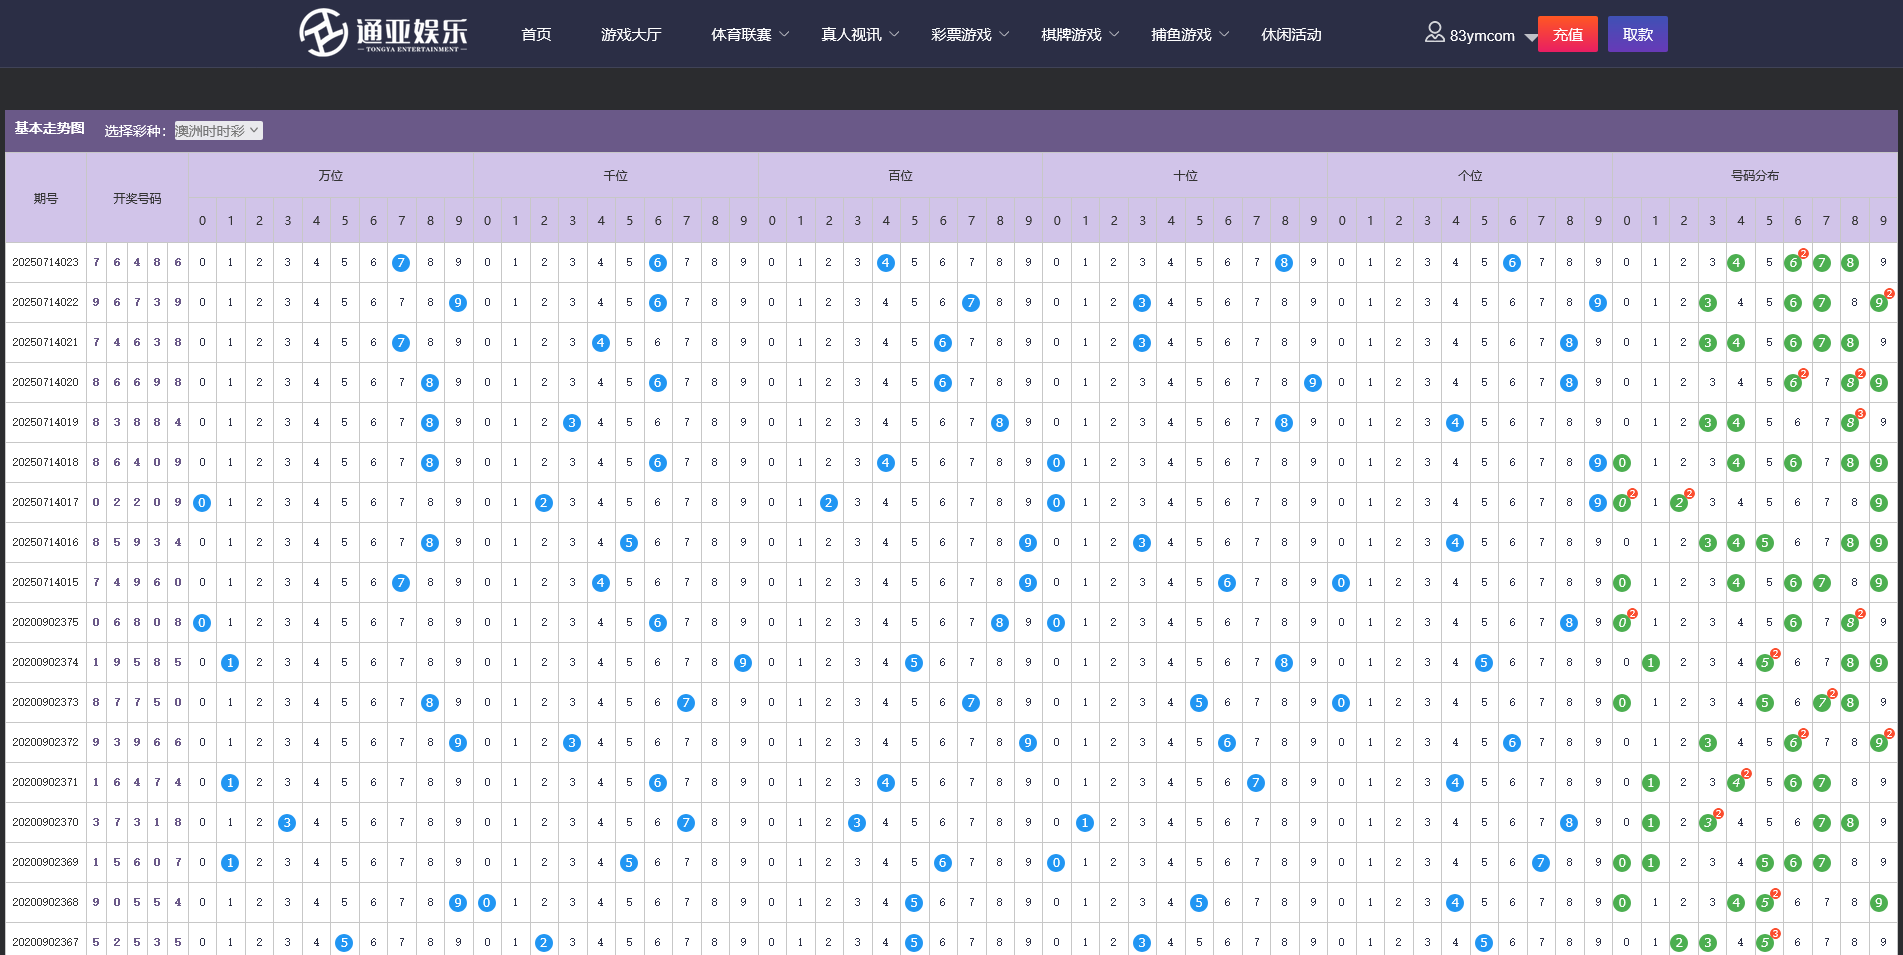This screenshot has width=1903, height=955.
Task: Click the 基本走势图 title
Action: (x=49, y=129)
